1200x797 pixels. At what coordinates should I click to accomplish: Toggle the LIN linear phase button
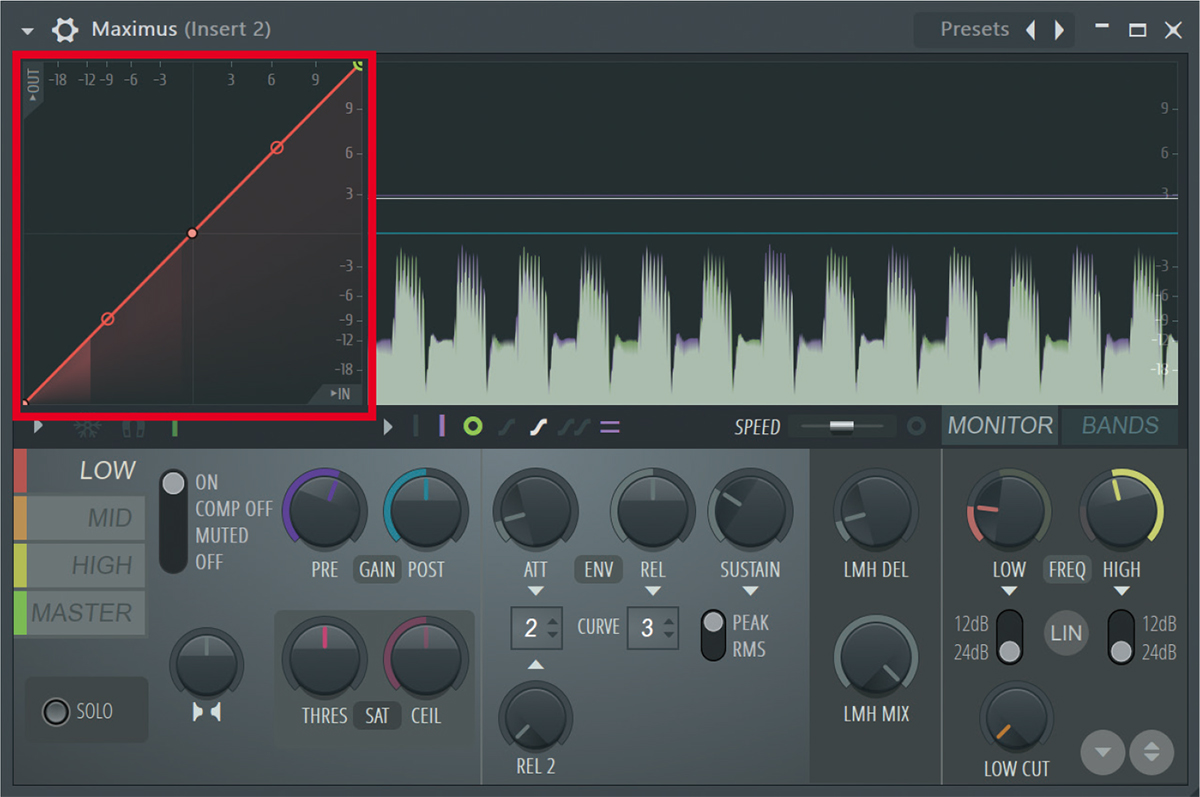coord(1067,634)
